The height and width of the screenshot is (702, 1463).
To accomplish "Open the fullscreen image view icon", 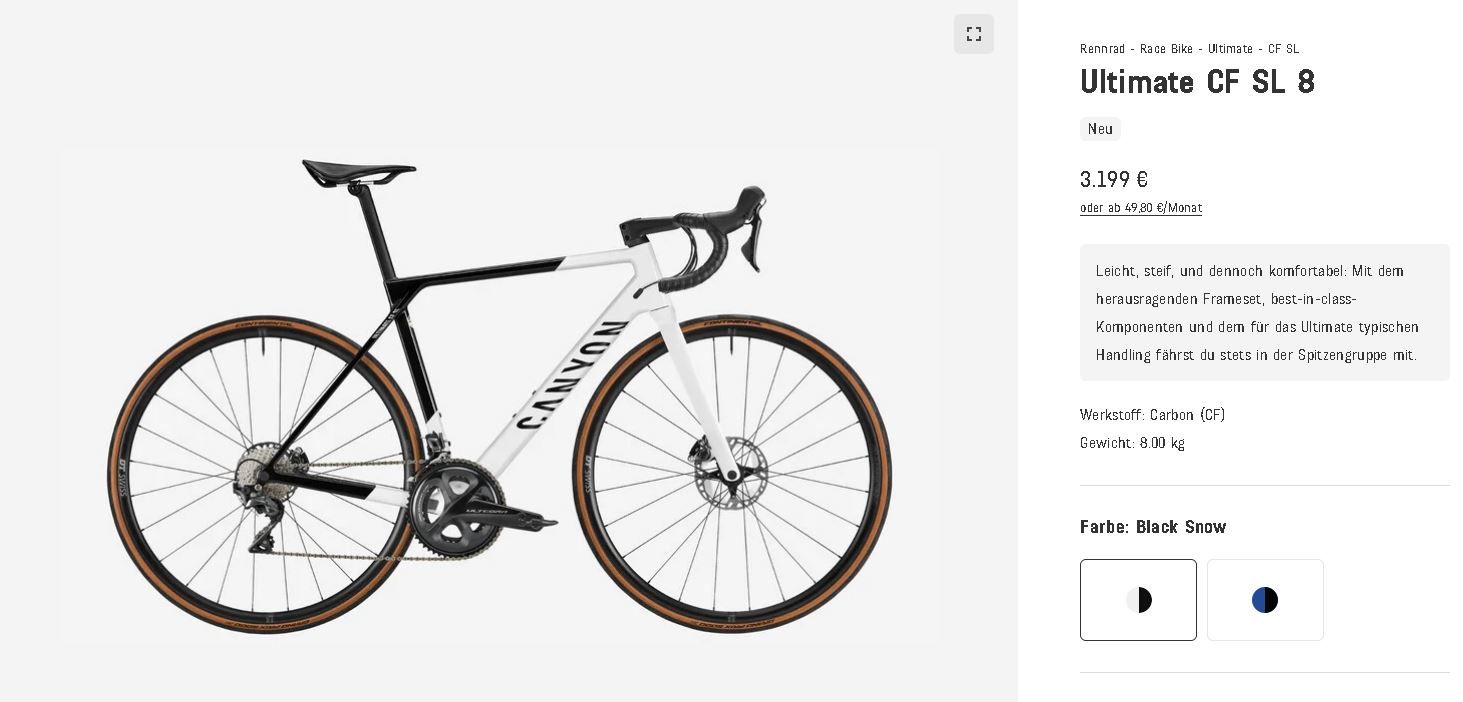I will coord(973,34).
